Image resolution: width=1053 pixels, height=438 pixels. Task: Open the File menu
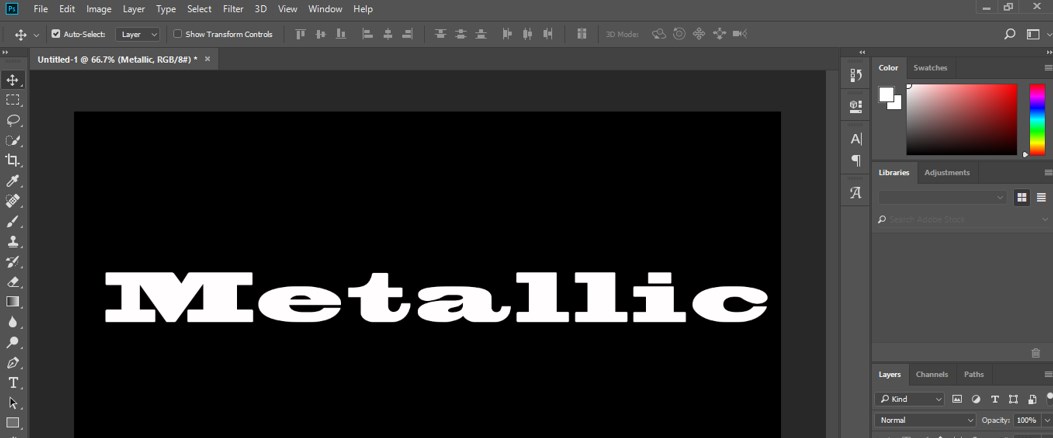click(x=40, y=9)
